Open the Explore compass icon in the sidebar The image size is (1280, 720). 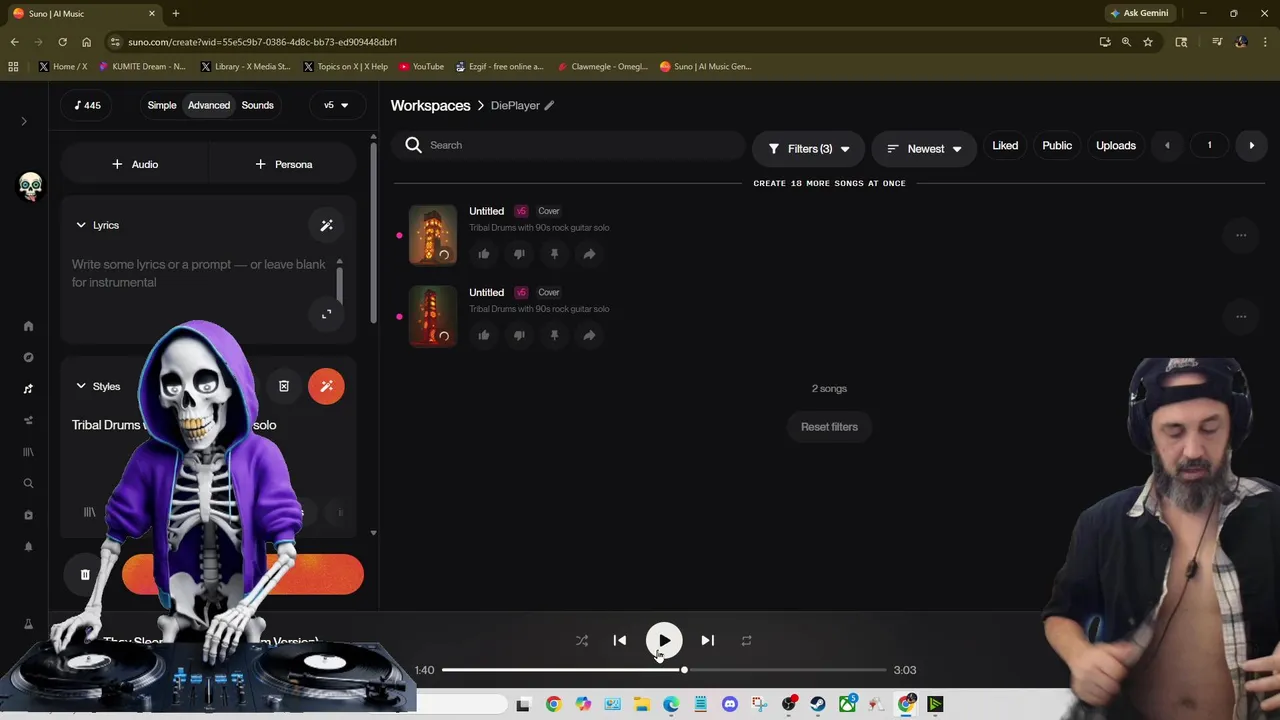[28, 357]
